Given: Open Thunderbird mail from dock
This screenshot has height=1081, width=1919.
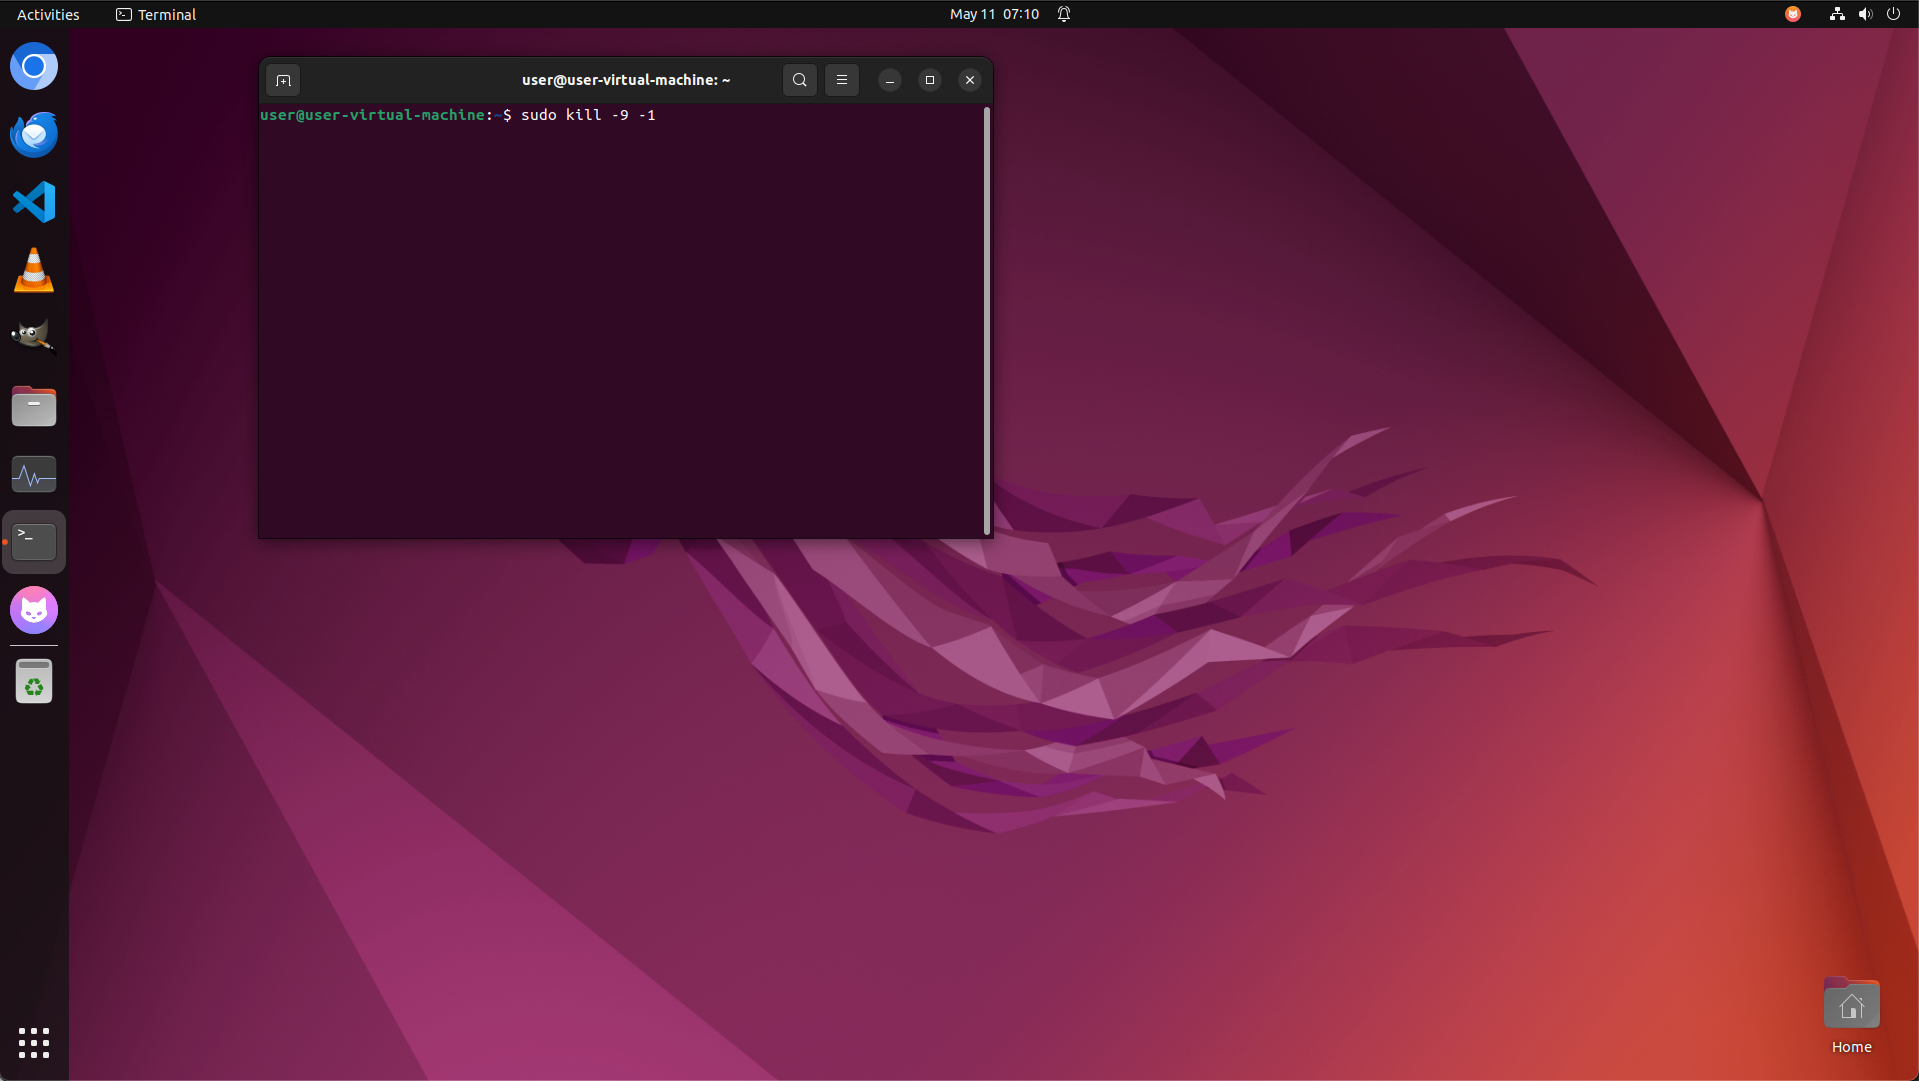Looking at the screenshot, I should [x=34, y=135].
